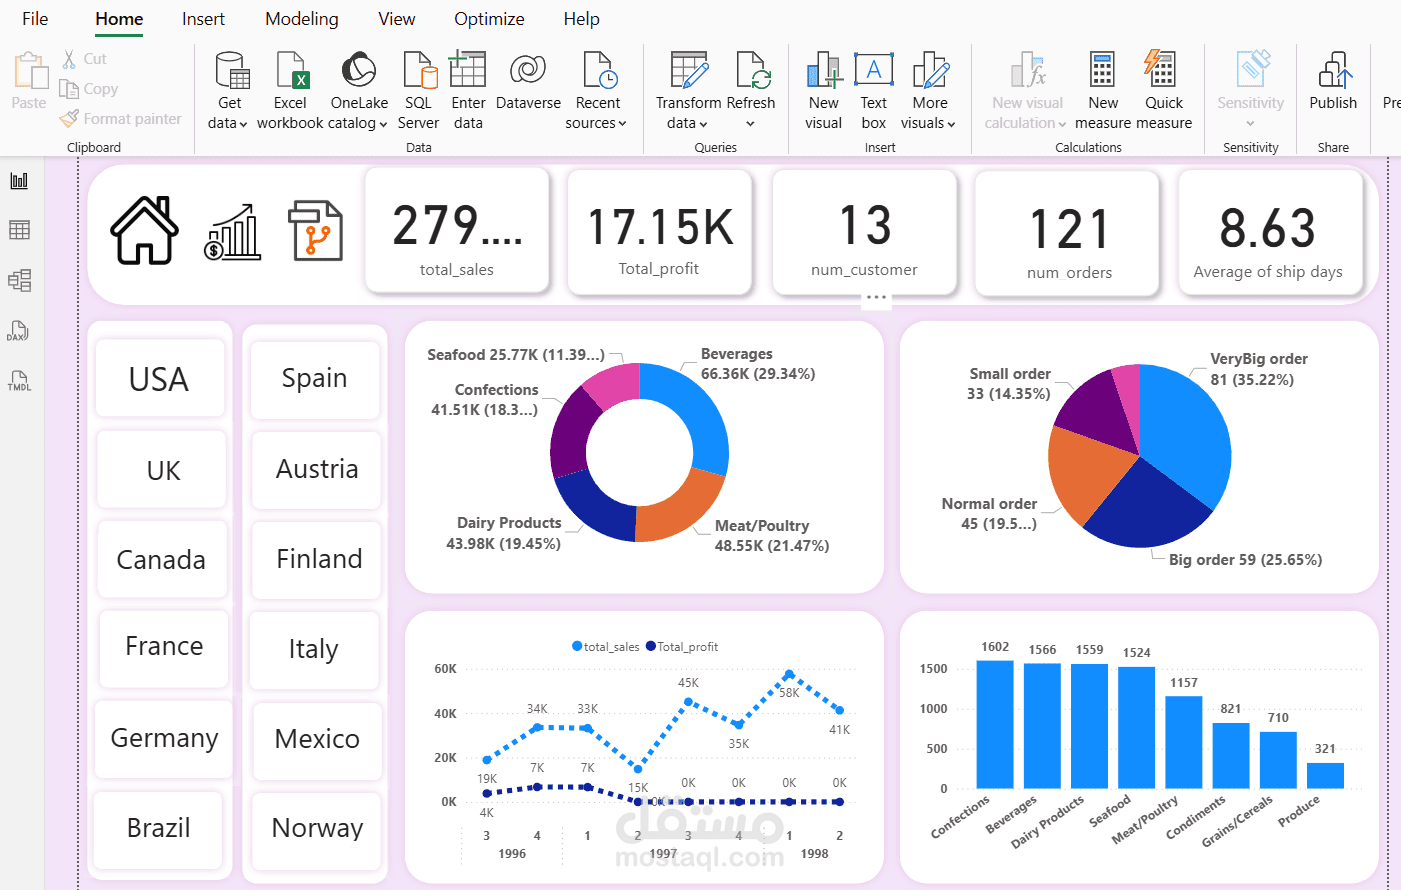
Task: Open the Optimize ribbon tab
Action: pyautogui.click(x=489, y=19)
